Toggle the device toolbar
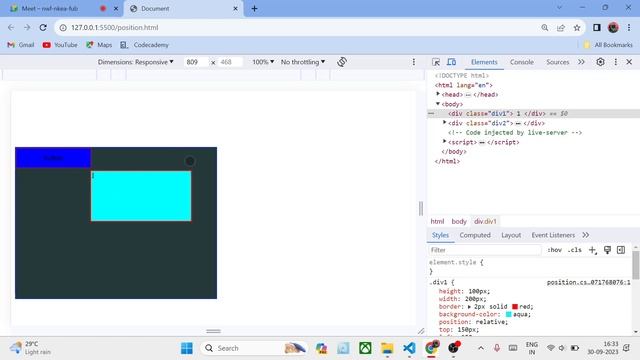This screenshot has width=640, height=360. tap(451, 62)
